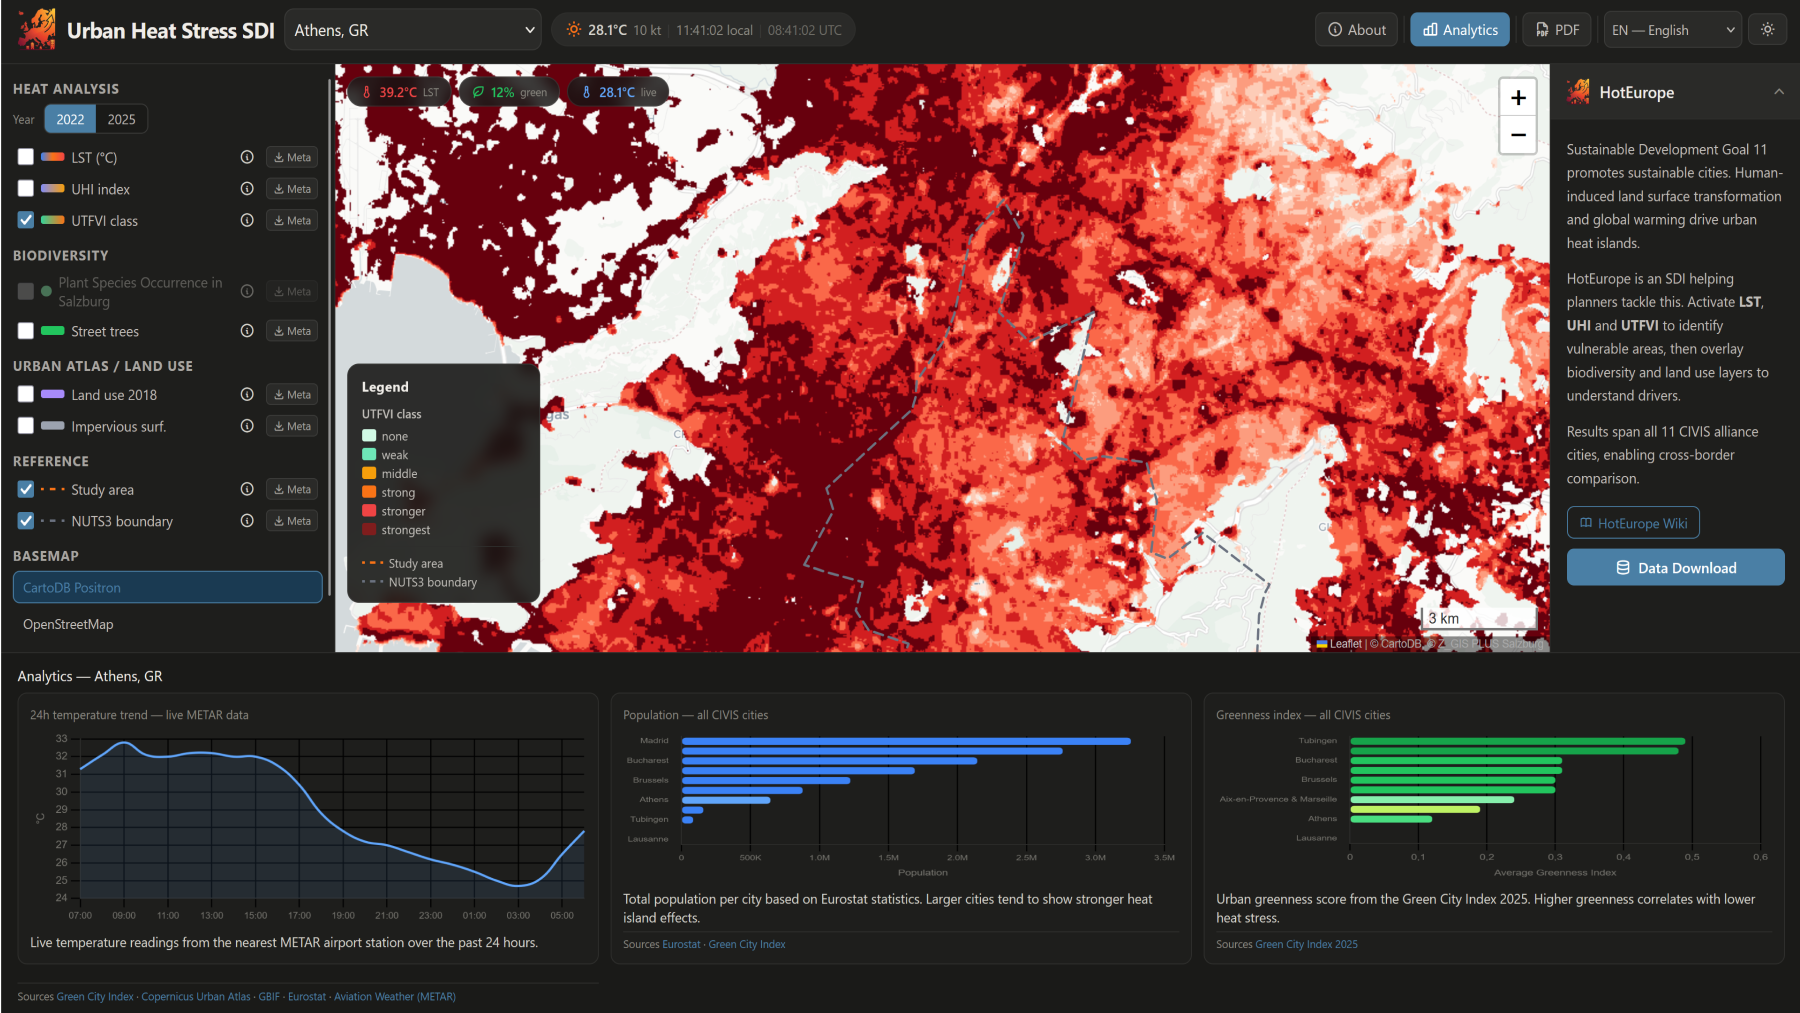Image resolution: width=1800 pixels, height=1013 pixels.
Task: Open info for UHI index layer
Action: [247, 189]
